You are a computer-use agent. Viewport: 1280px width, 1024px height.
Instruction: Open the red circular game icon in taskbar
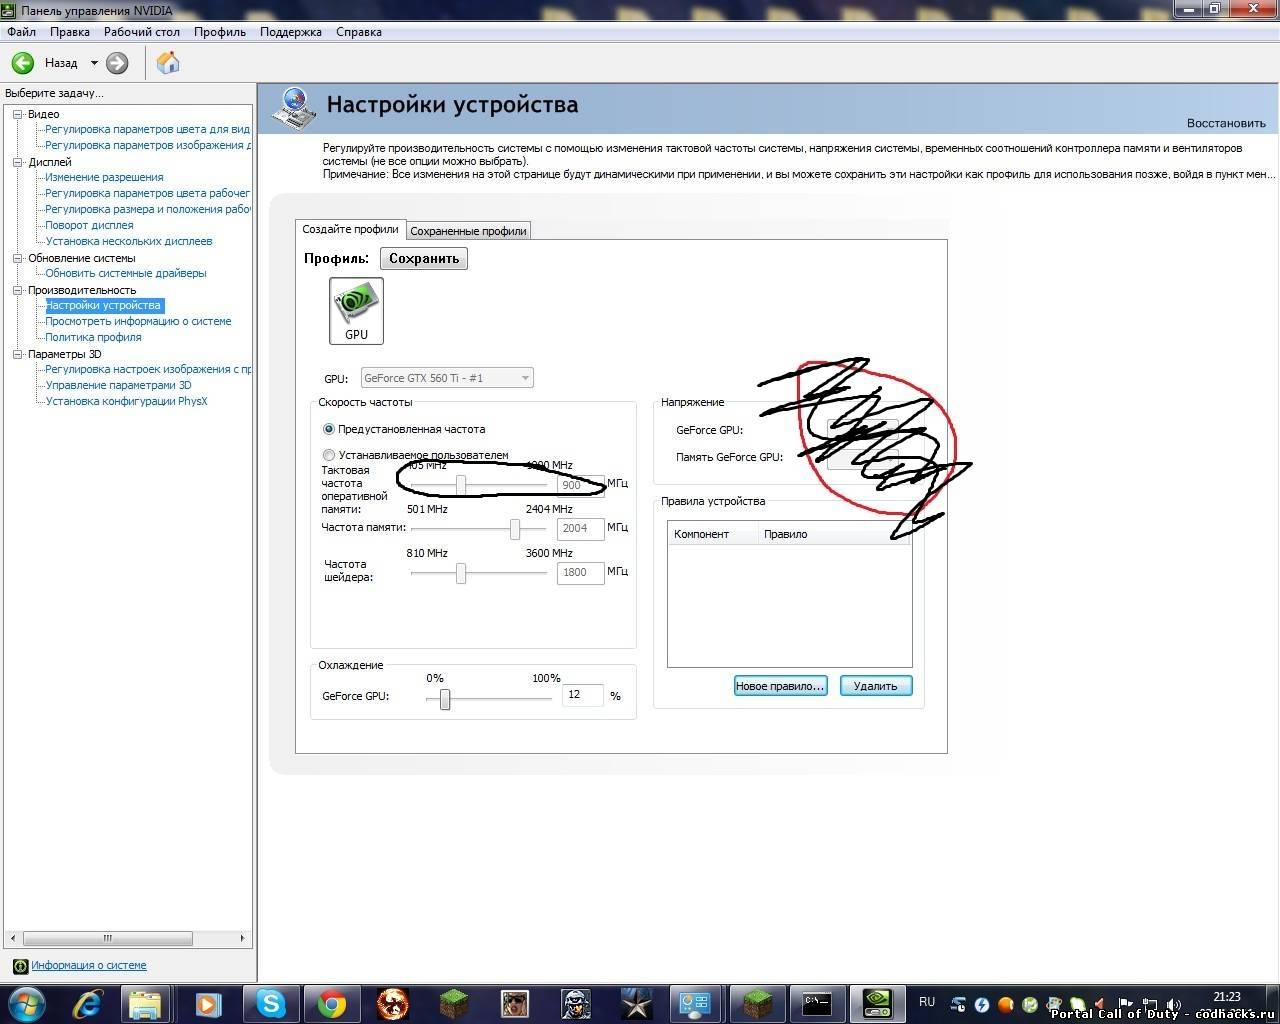(393, 1003)
